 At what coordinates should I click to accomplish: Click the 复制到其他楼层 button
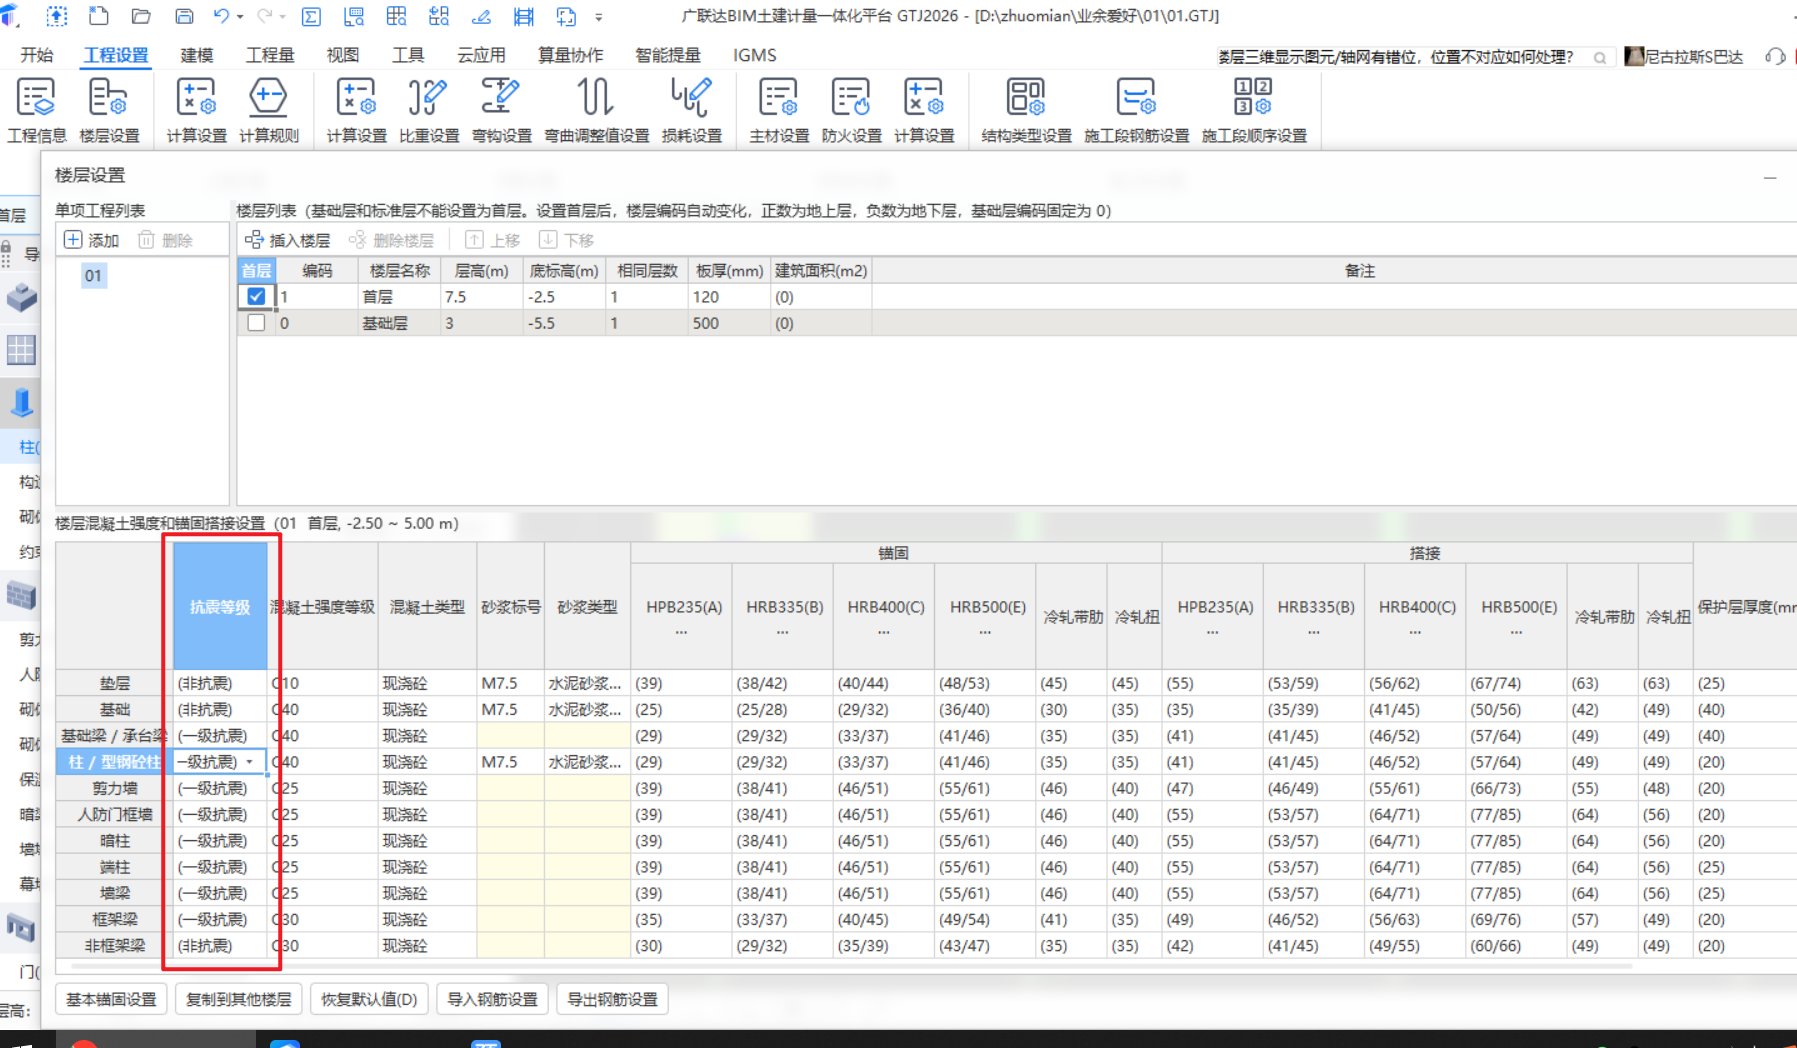[x=238, y=999]
